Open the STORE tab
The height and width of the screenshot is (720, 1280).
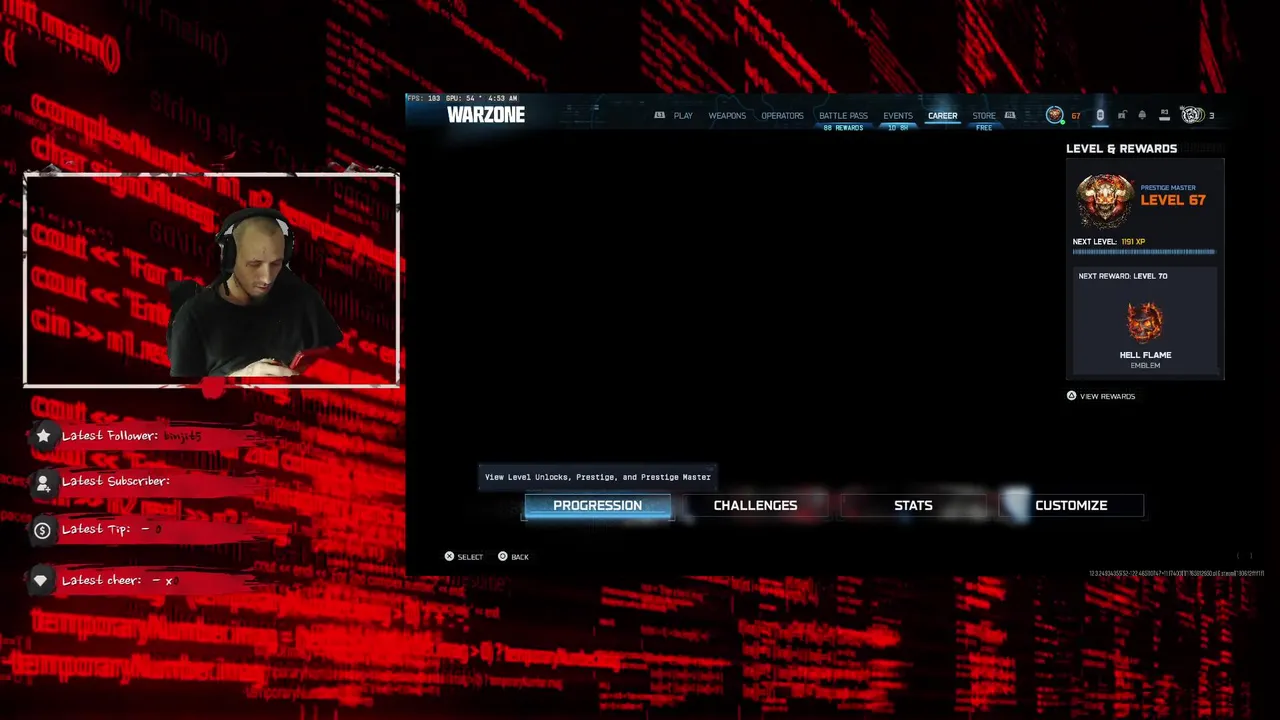click(984, 116)
